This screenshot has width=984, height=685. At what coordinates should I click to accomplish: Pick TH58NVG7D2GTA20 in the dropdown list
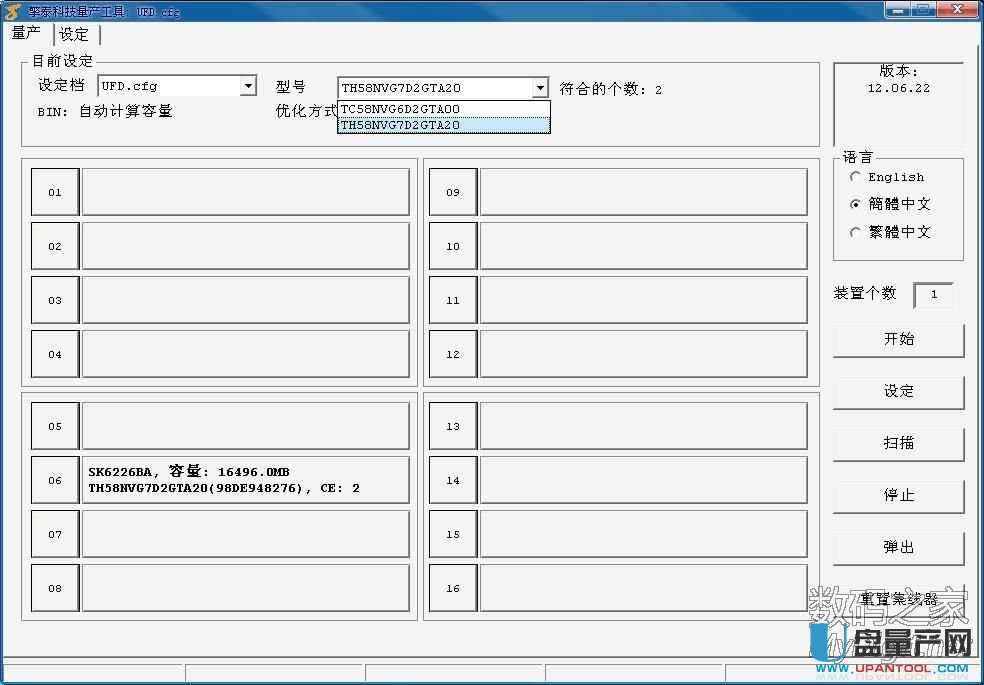[x=443, y=125]
